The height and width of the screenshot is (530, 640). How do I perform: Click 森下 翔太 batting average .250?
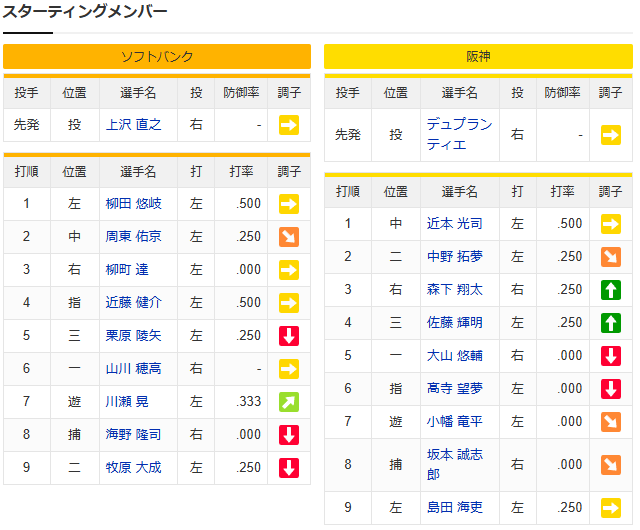coord(570,289)
